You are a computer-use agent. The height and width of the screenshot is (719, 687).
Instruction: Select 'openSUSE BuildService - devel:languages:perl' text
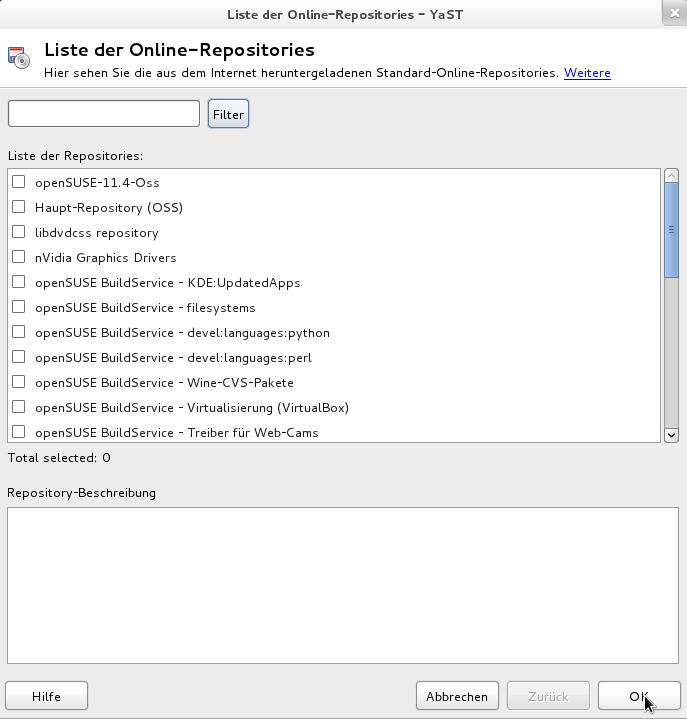tap(173, 358)
